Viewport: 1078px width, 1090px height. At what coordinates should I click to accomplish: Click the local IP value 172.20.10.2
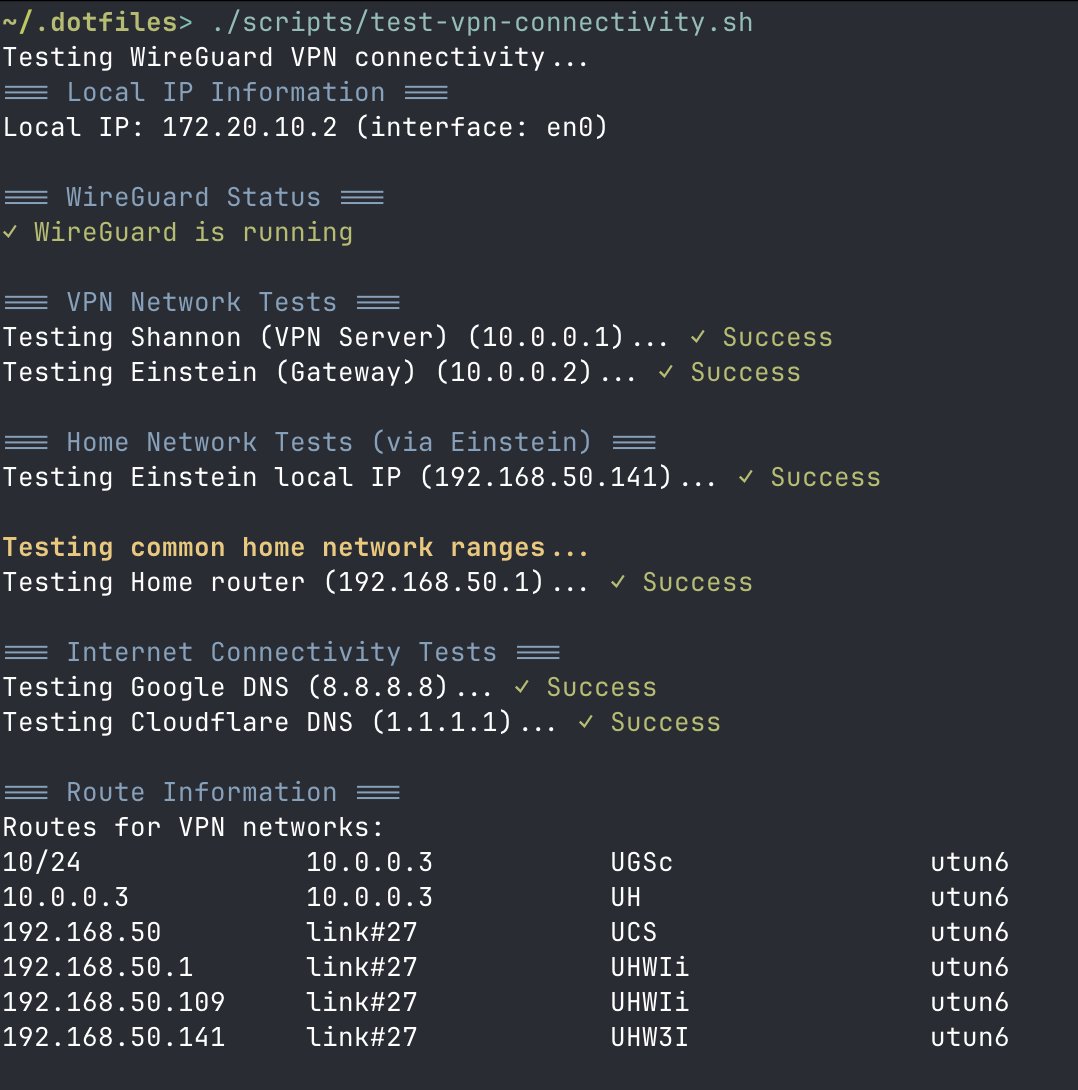click(250, 127)
